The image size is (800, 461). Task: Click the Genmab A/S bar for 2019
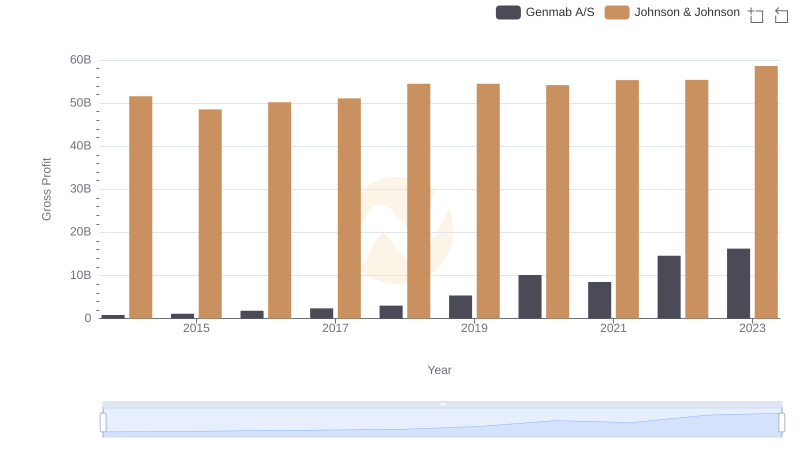(460, 307)
